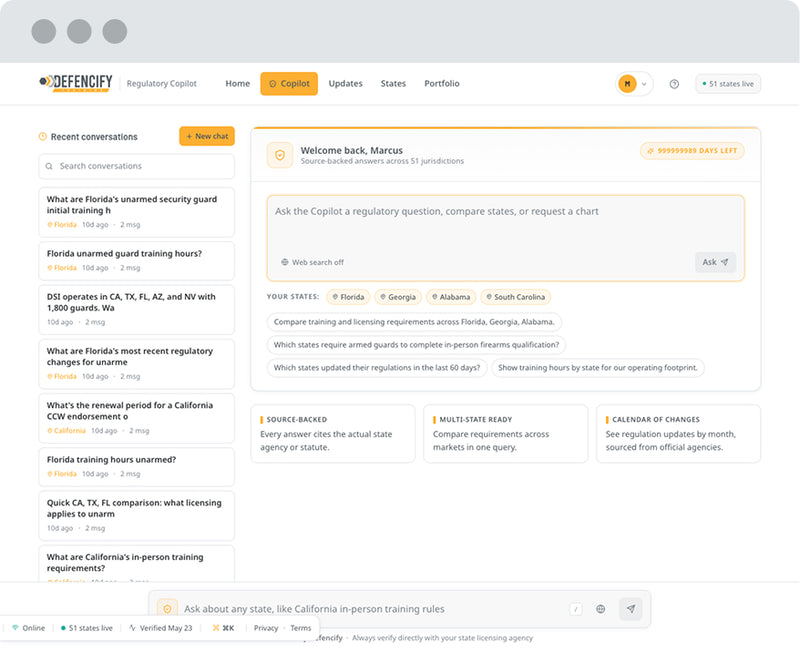Click Verified May 23 status entry
Image resolution: width=800 pixels, height=652 pixels.
tap(161, 628)
